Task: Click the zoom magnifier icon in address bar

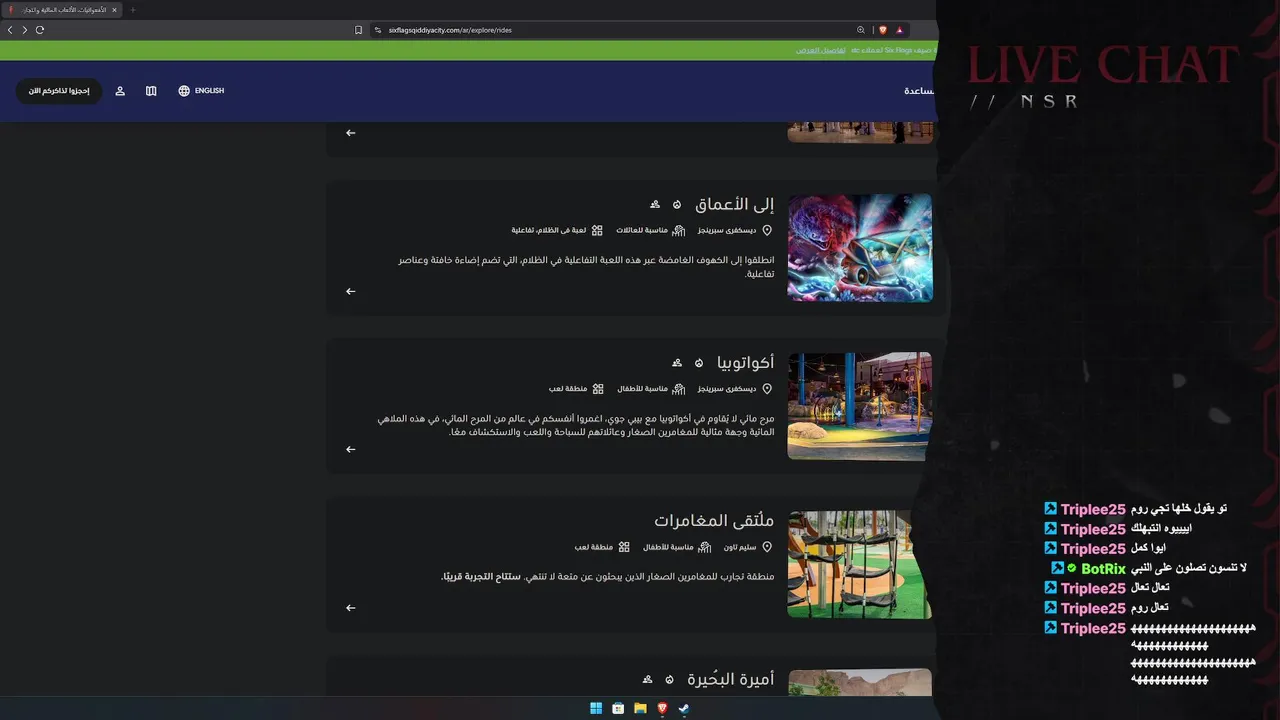Action: [x=861, y=30]
